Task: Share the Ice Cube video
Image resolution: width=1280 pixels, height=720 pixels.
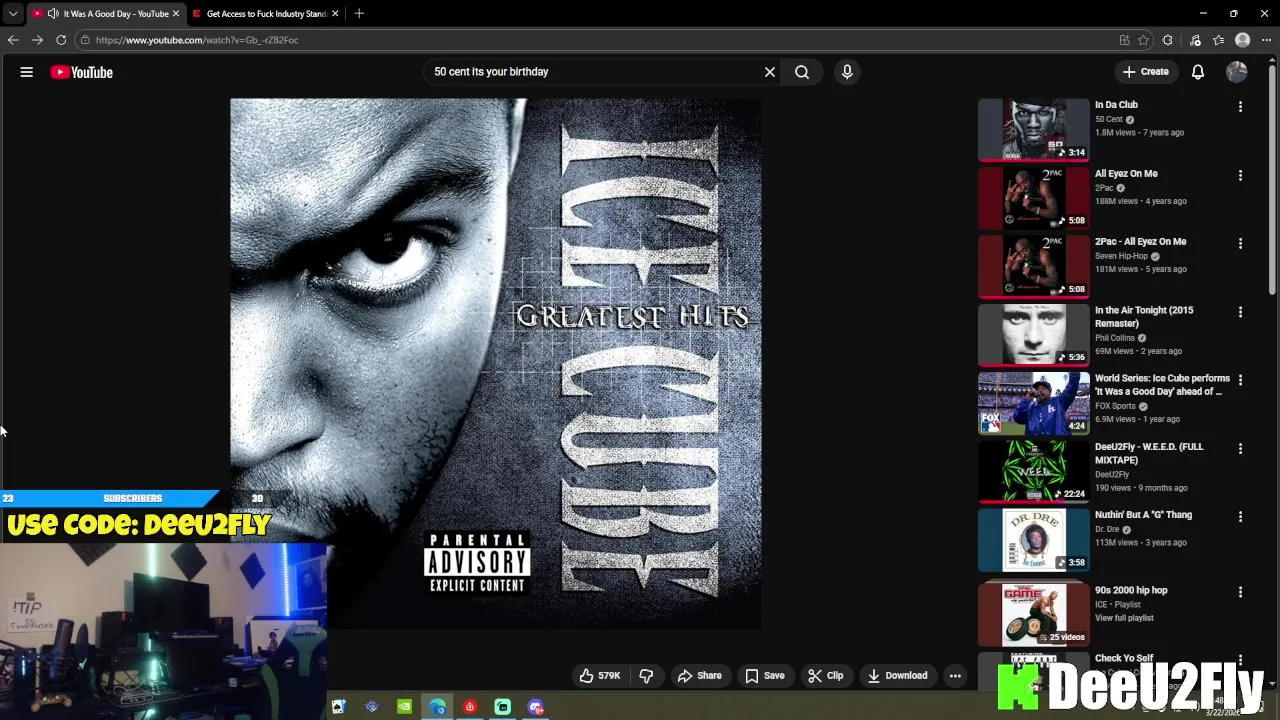Action: 699,676
